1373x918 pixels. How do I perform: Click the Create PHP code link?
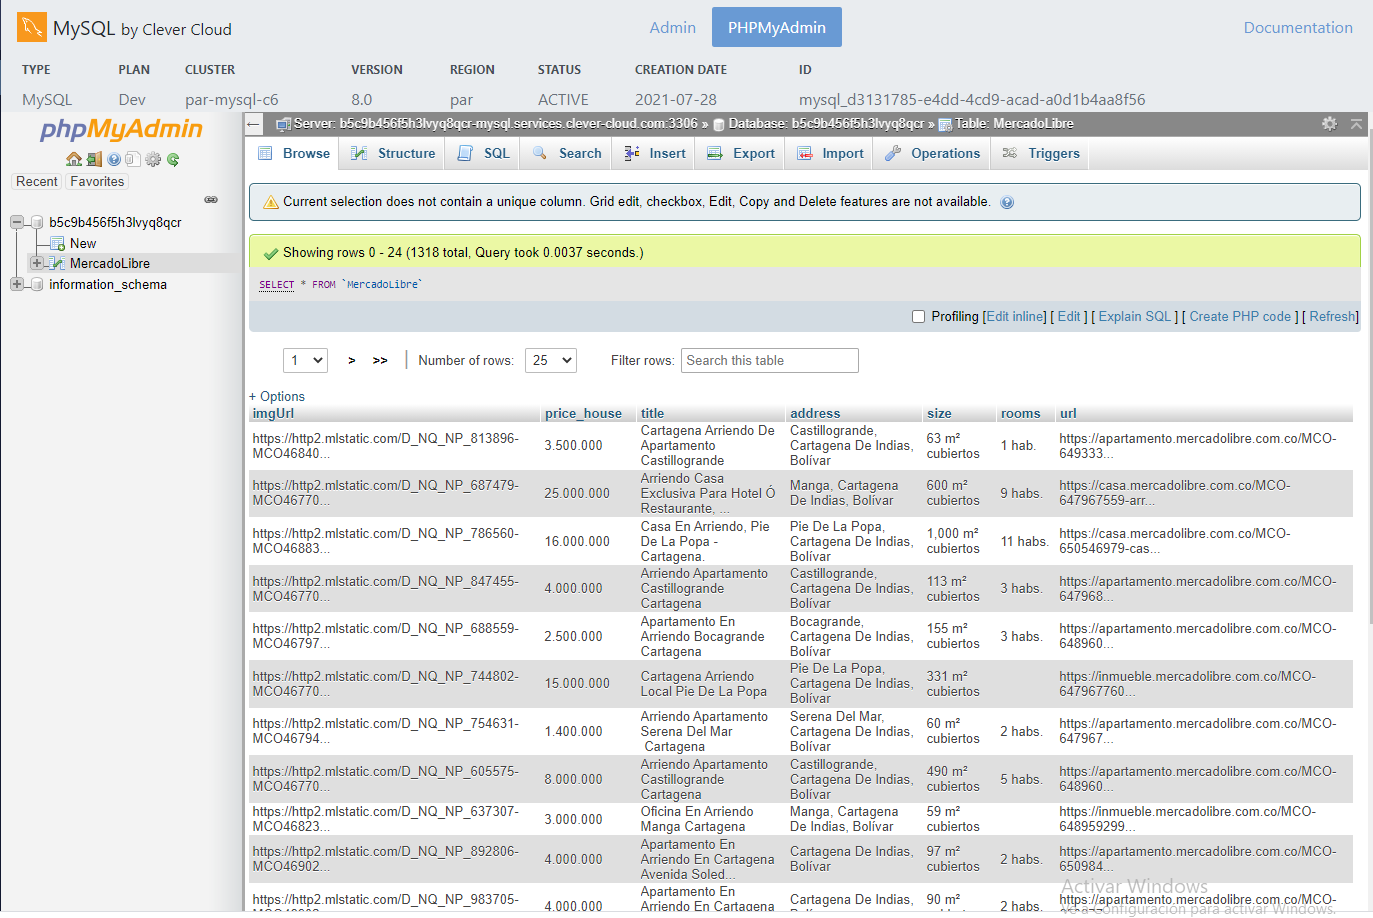click(x=1240, y=316)
